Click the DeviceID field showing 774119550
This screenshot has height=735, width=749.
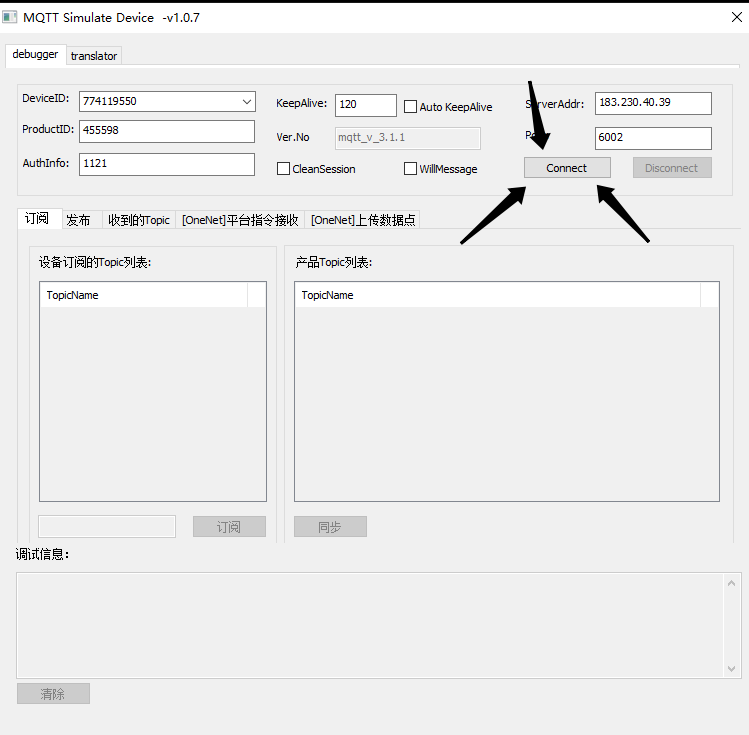click(x=167, y=102)
